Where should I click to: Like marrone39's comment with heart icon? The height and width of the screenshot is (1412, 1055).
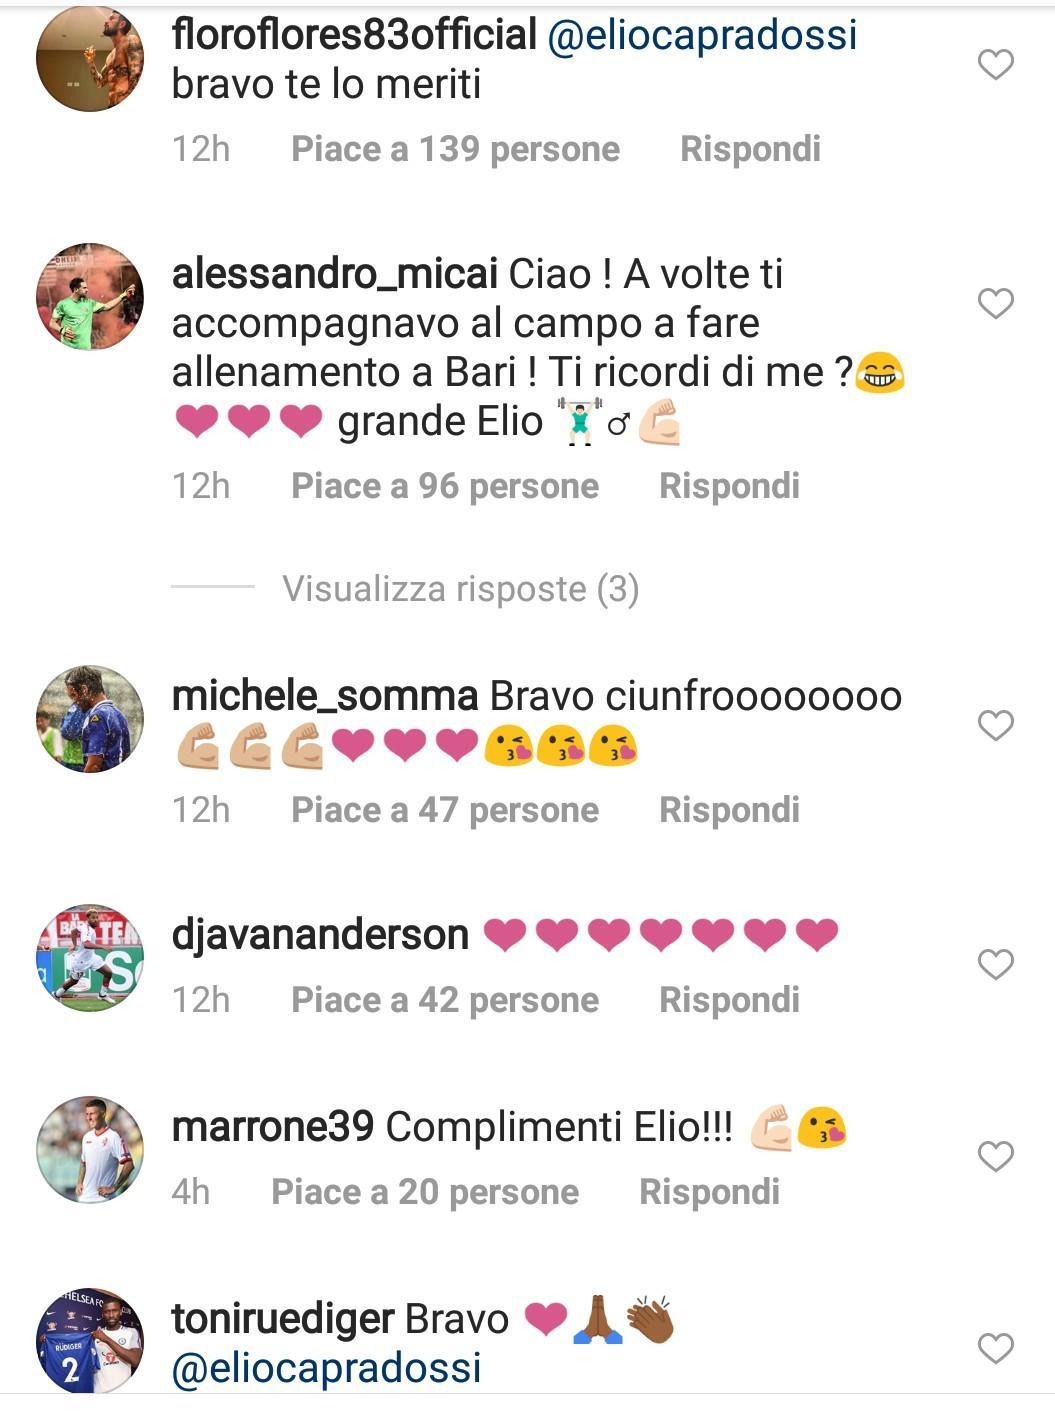point(995,1156)
